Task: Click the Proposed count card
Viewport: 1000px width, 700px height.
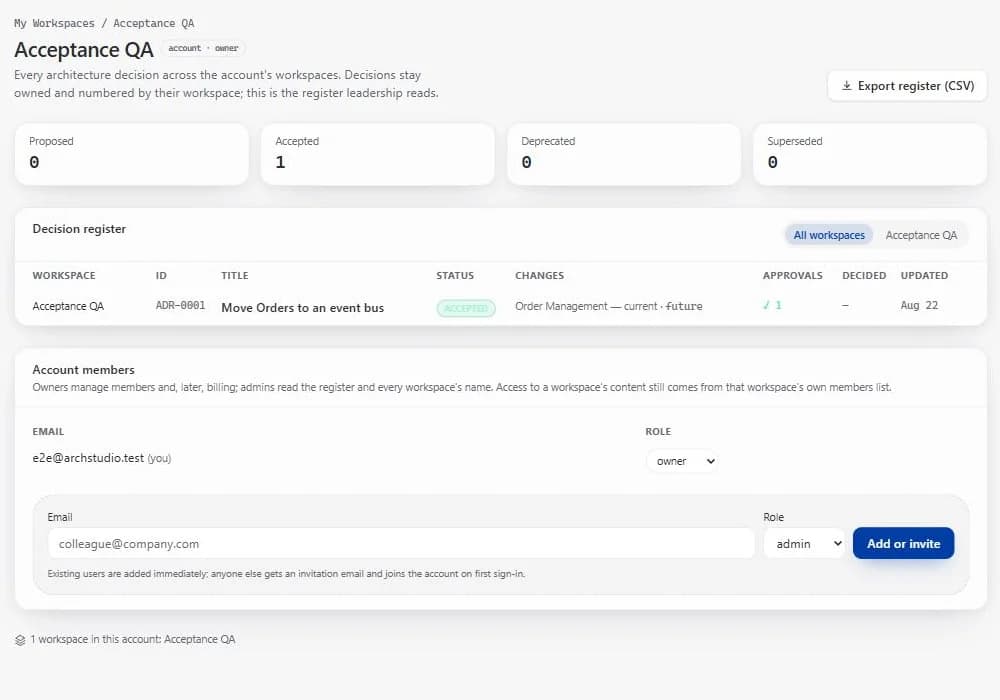Action: (131, 154)
